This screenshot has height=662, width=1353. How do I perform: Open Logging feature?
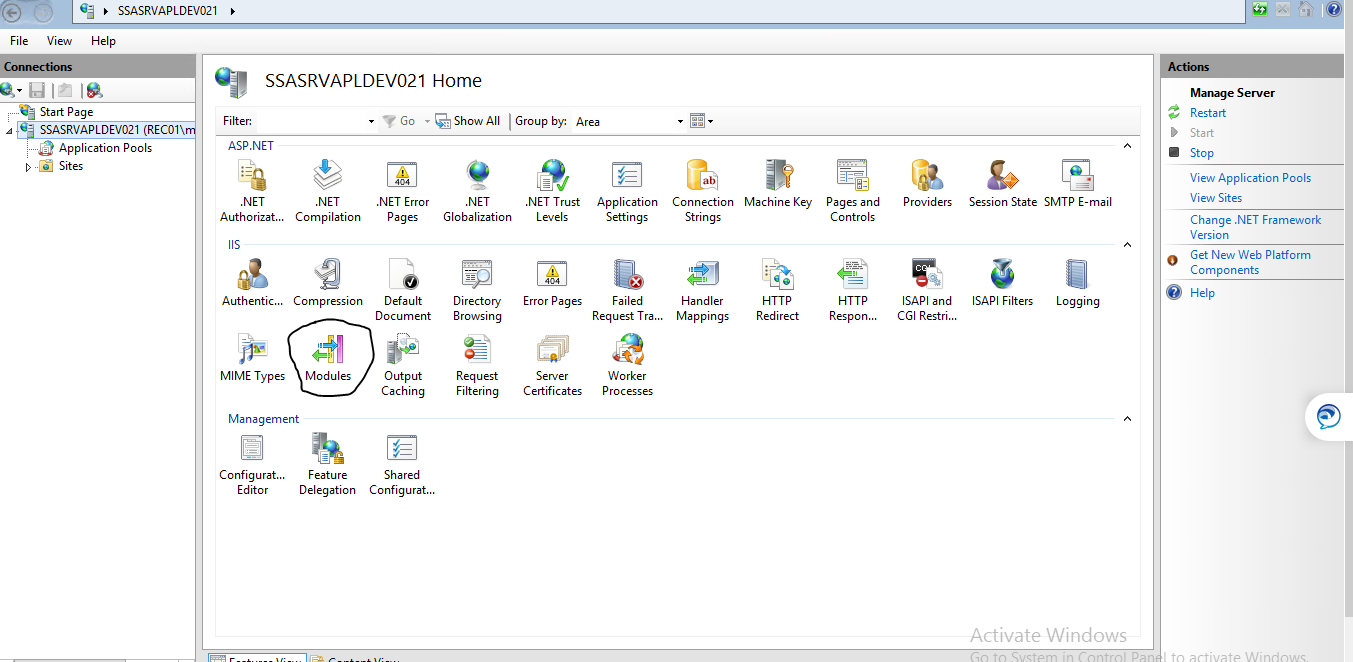(x=1078, y=283)
